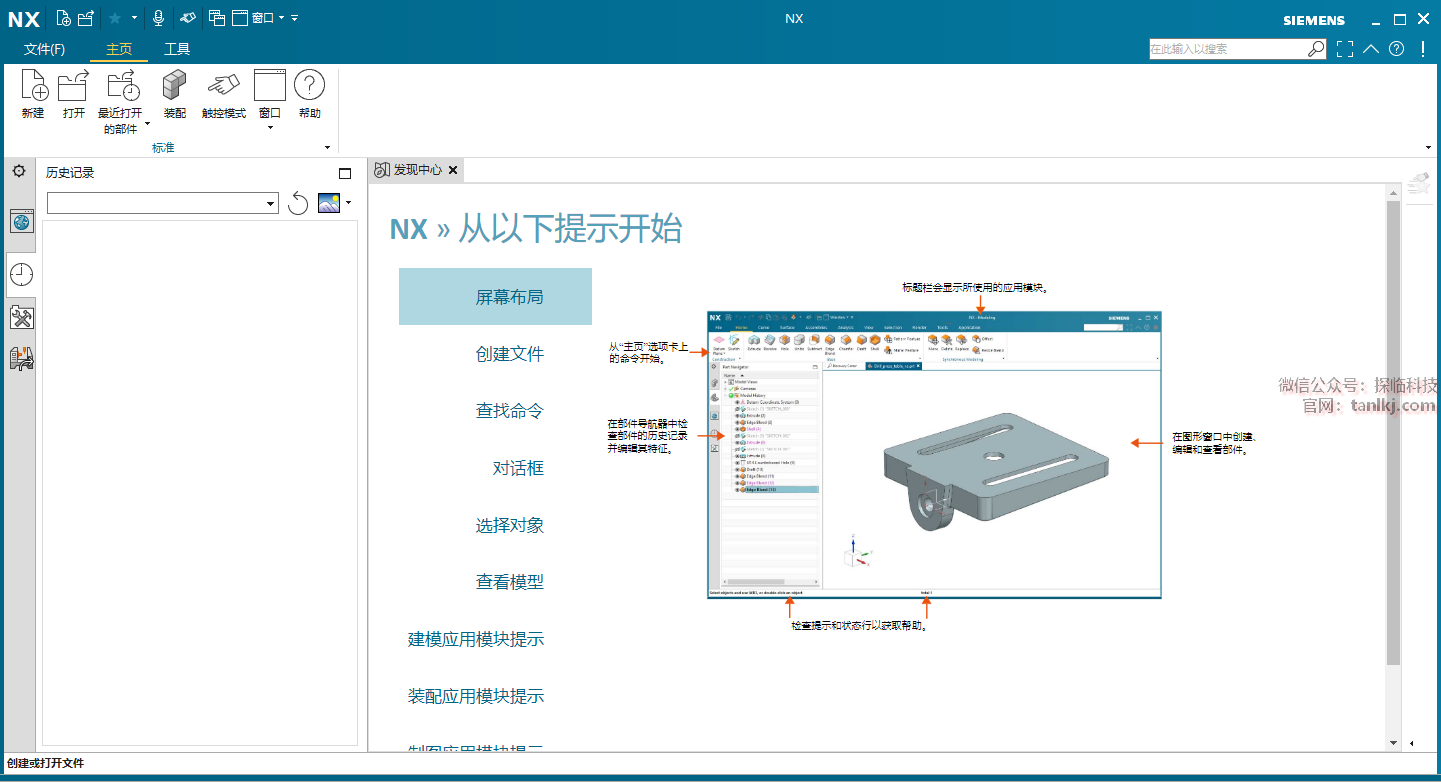Expand the 最近打开的部件 dropdown
This screenshot has width=1441, height=782.
point(147,124)
